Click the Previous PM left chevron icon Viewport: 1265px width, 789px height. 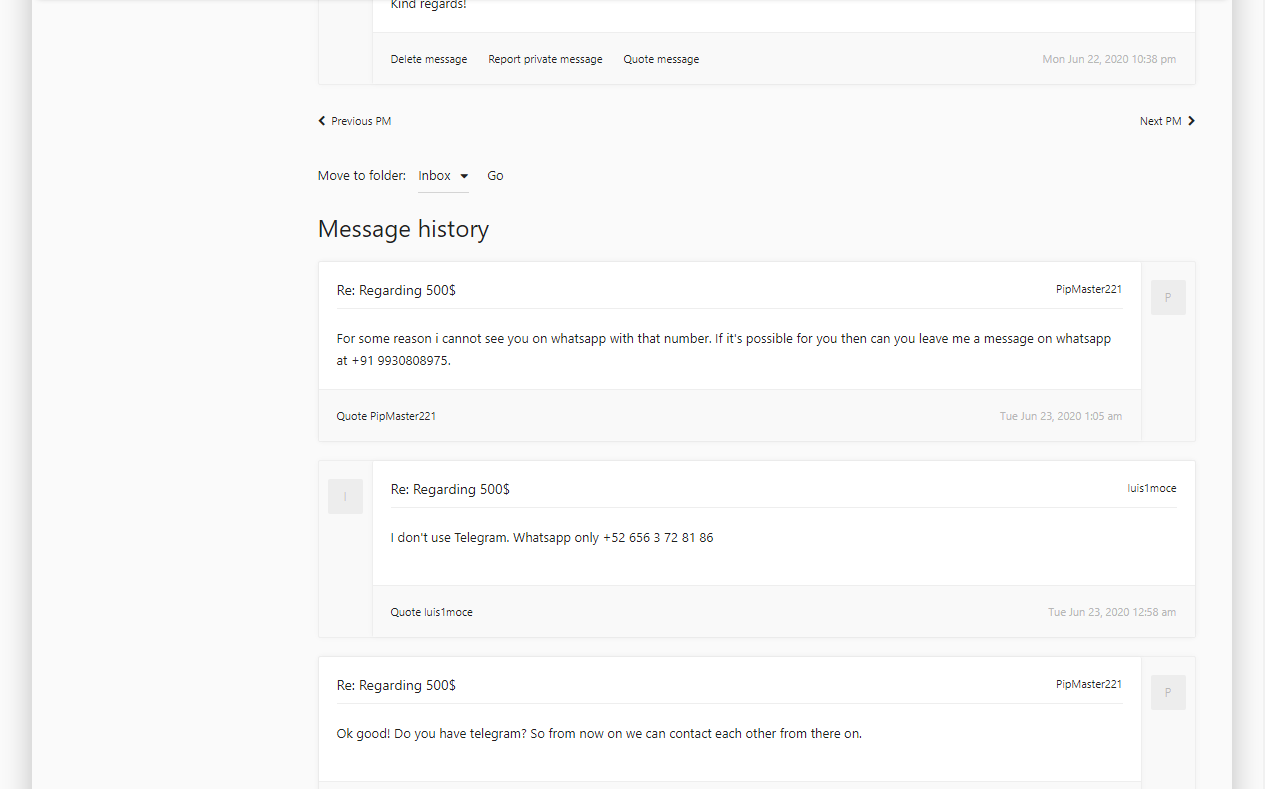coord(322,121)
